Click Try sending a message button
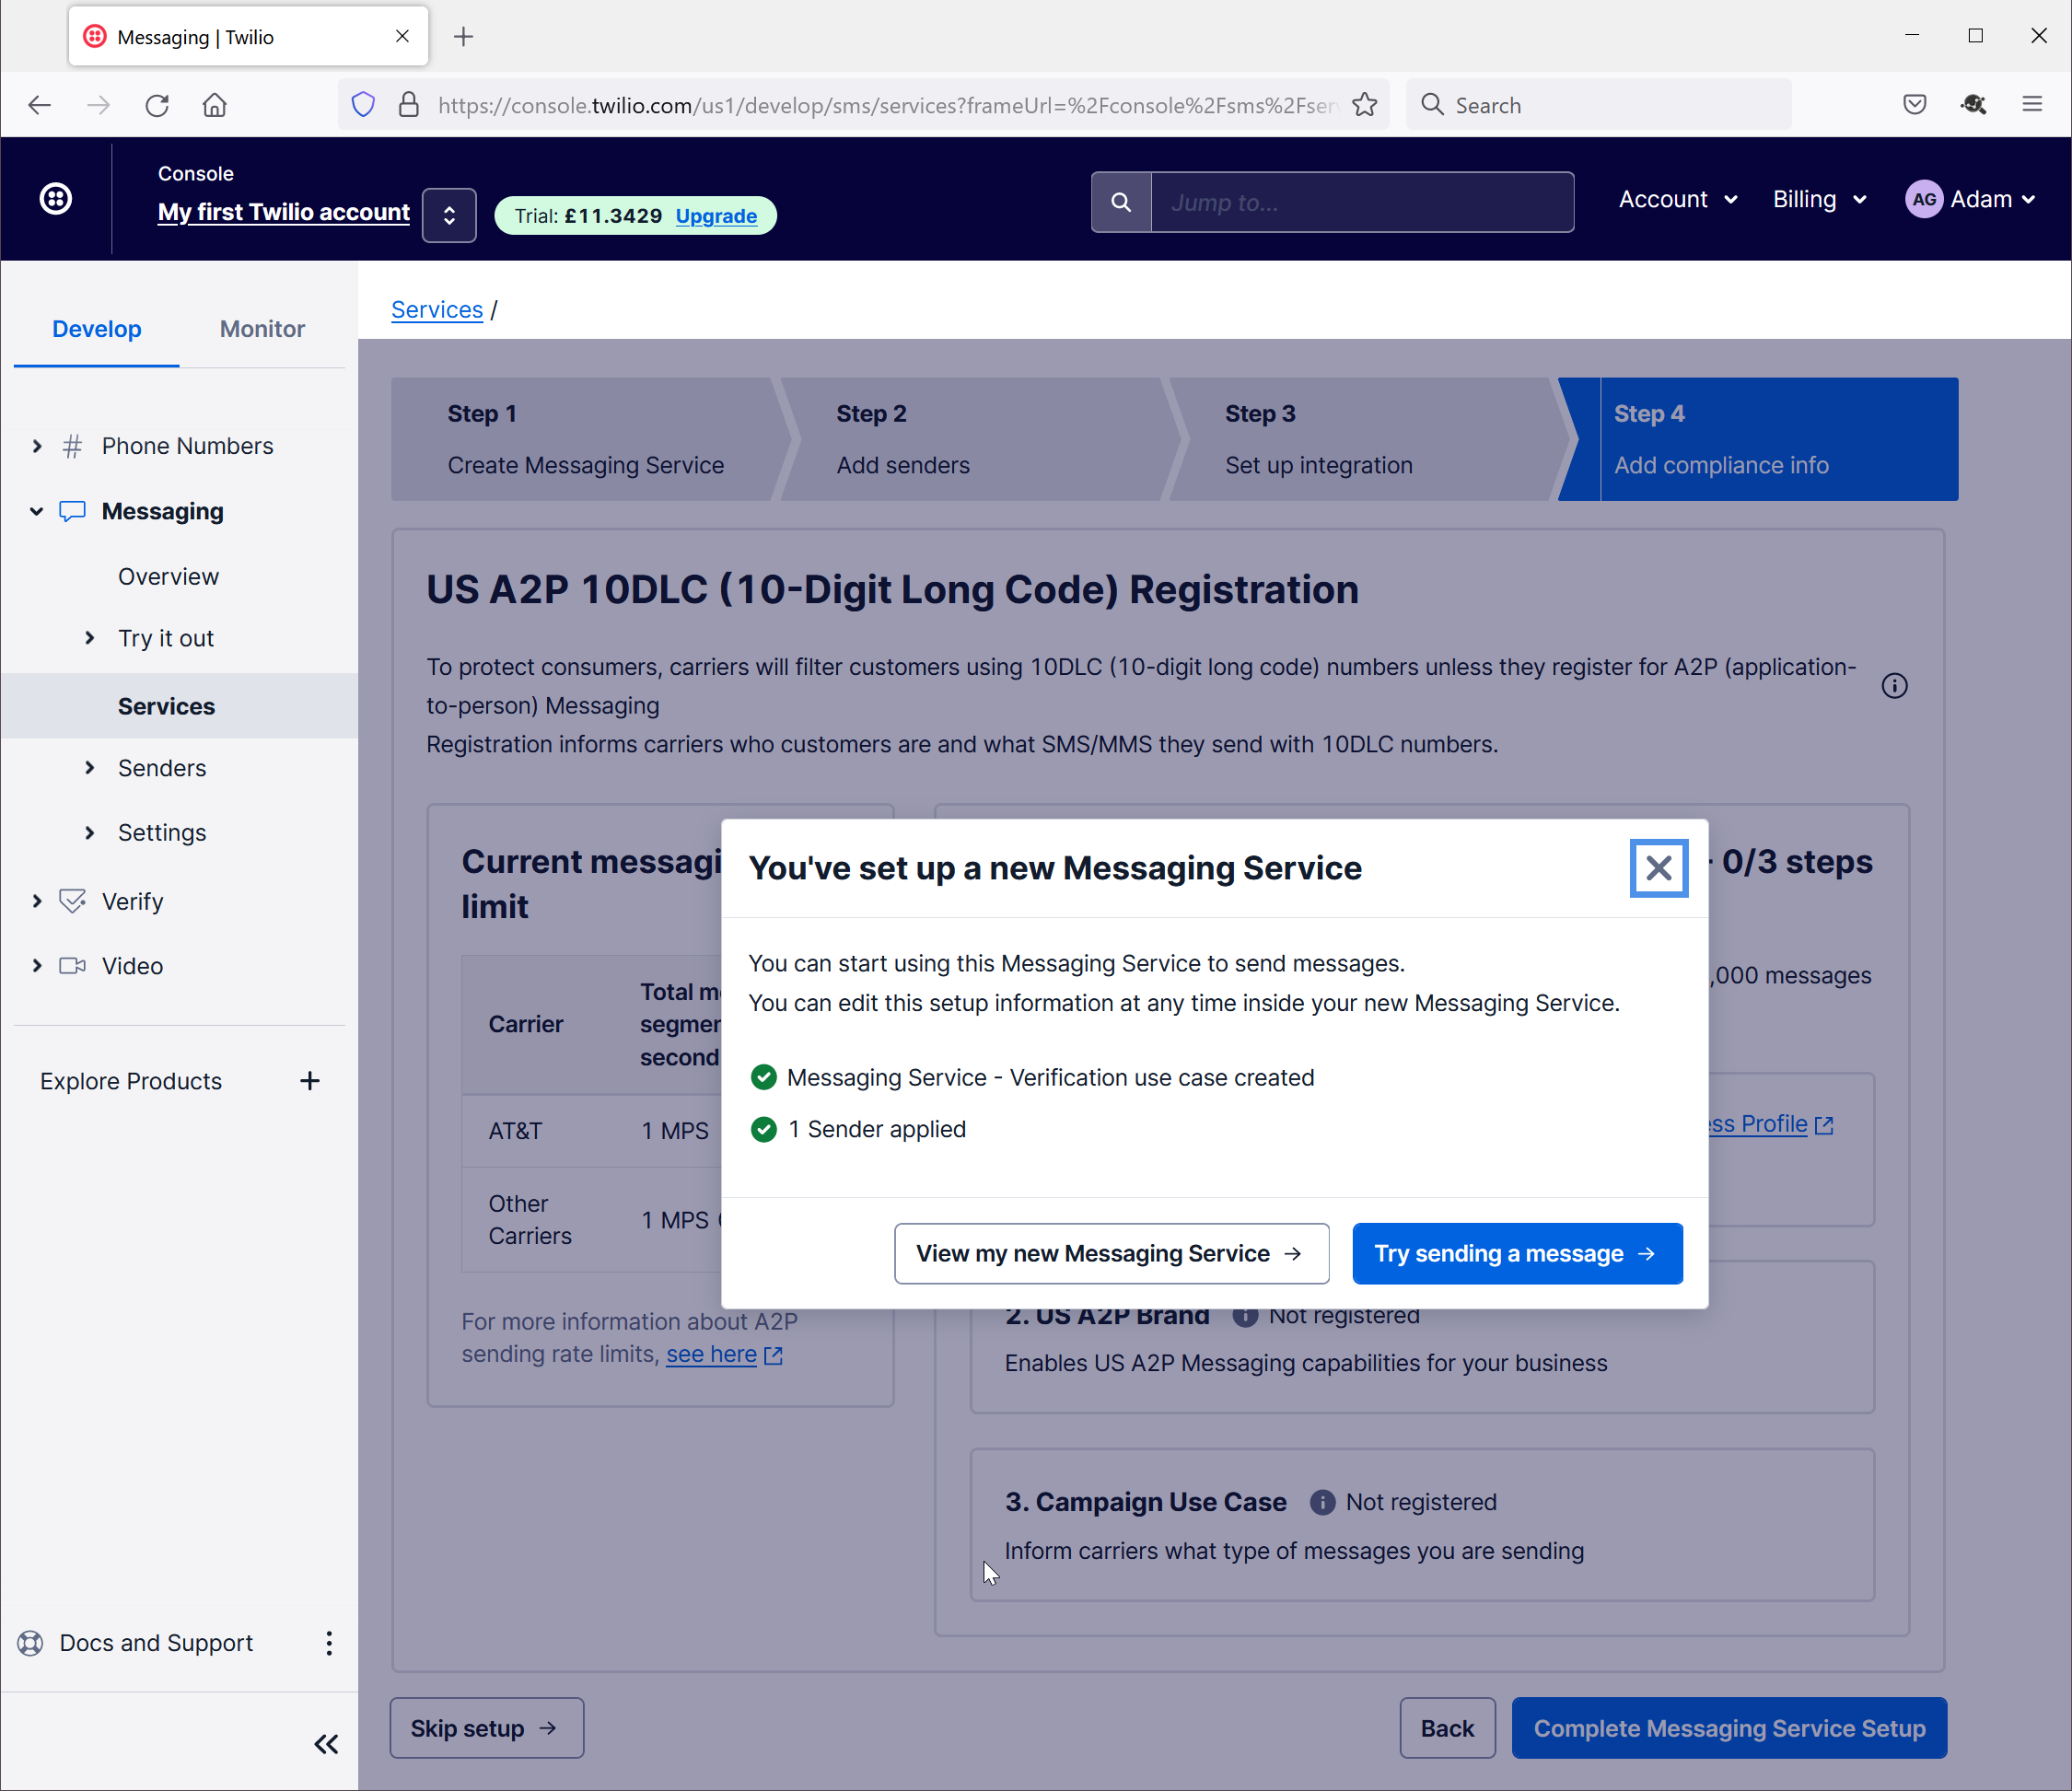 point(1516,1253)
